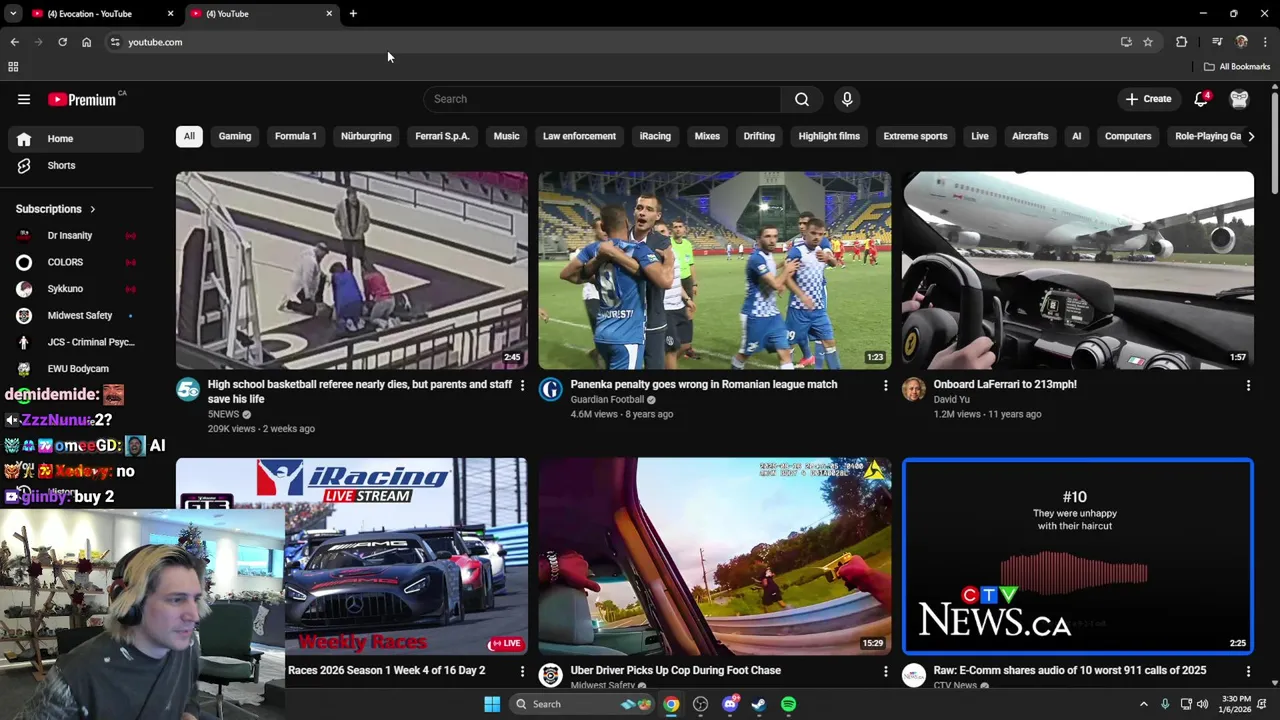The height and width of the screenshot is (720, 1280).
Task: Select the Nürburgring filter chip
Action: click(x=366, y=136)
